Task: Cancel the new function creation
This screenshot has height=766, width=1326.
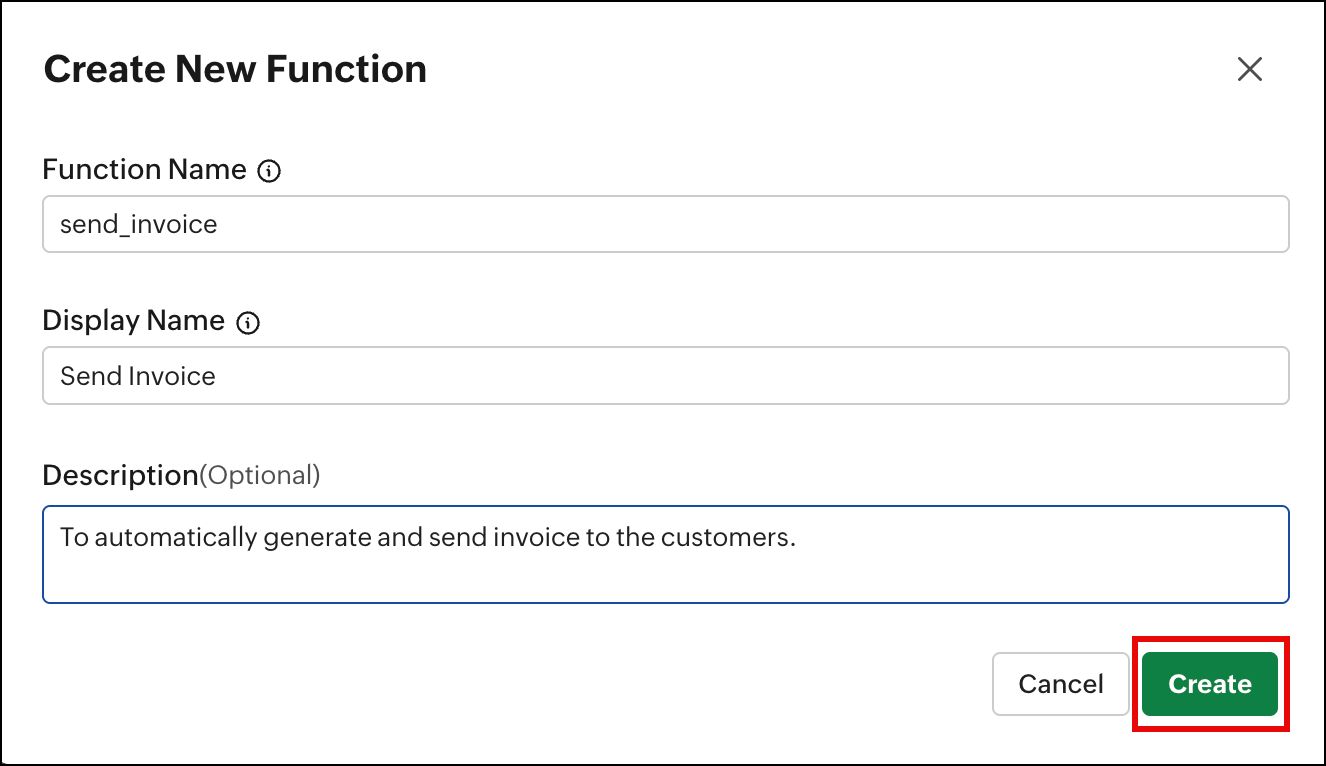Action: (1060, 684)
